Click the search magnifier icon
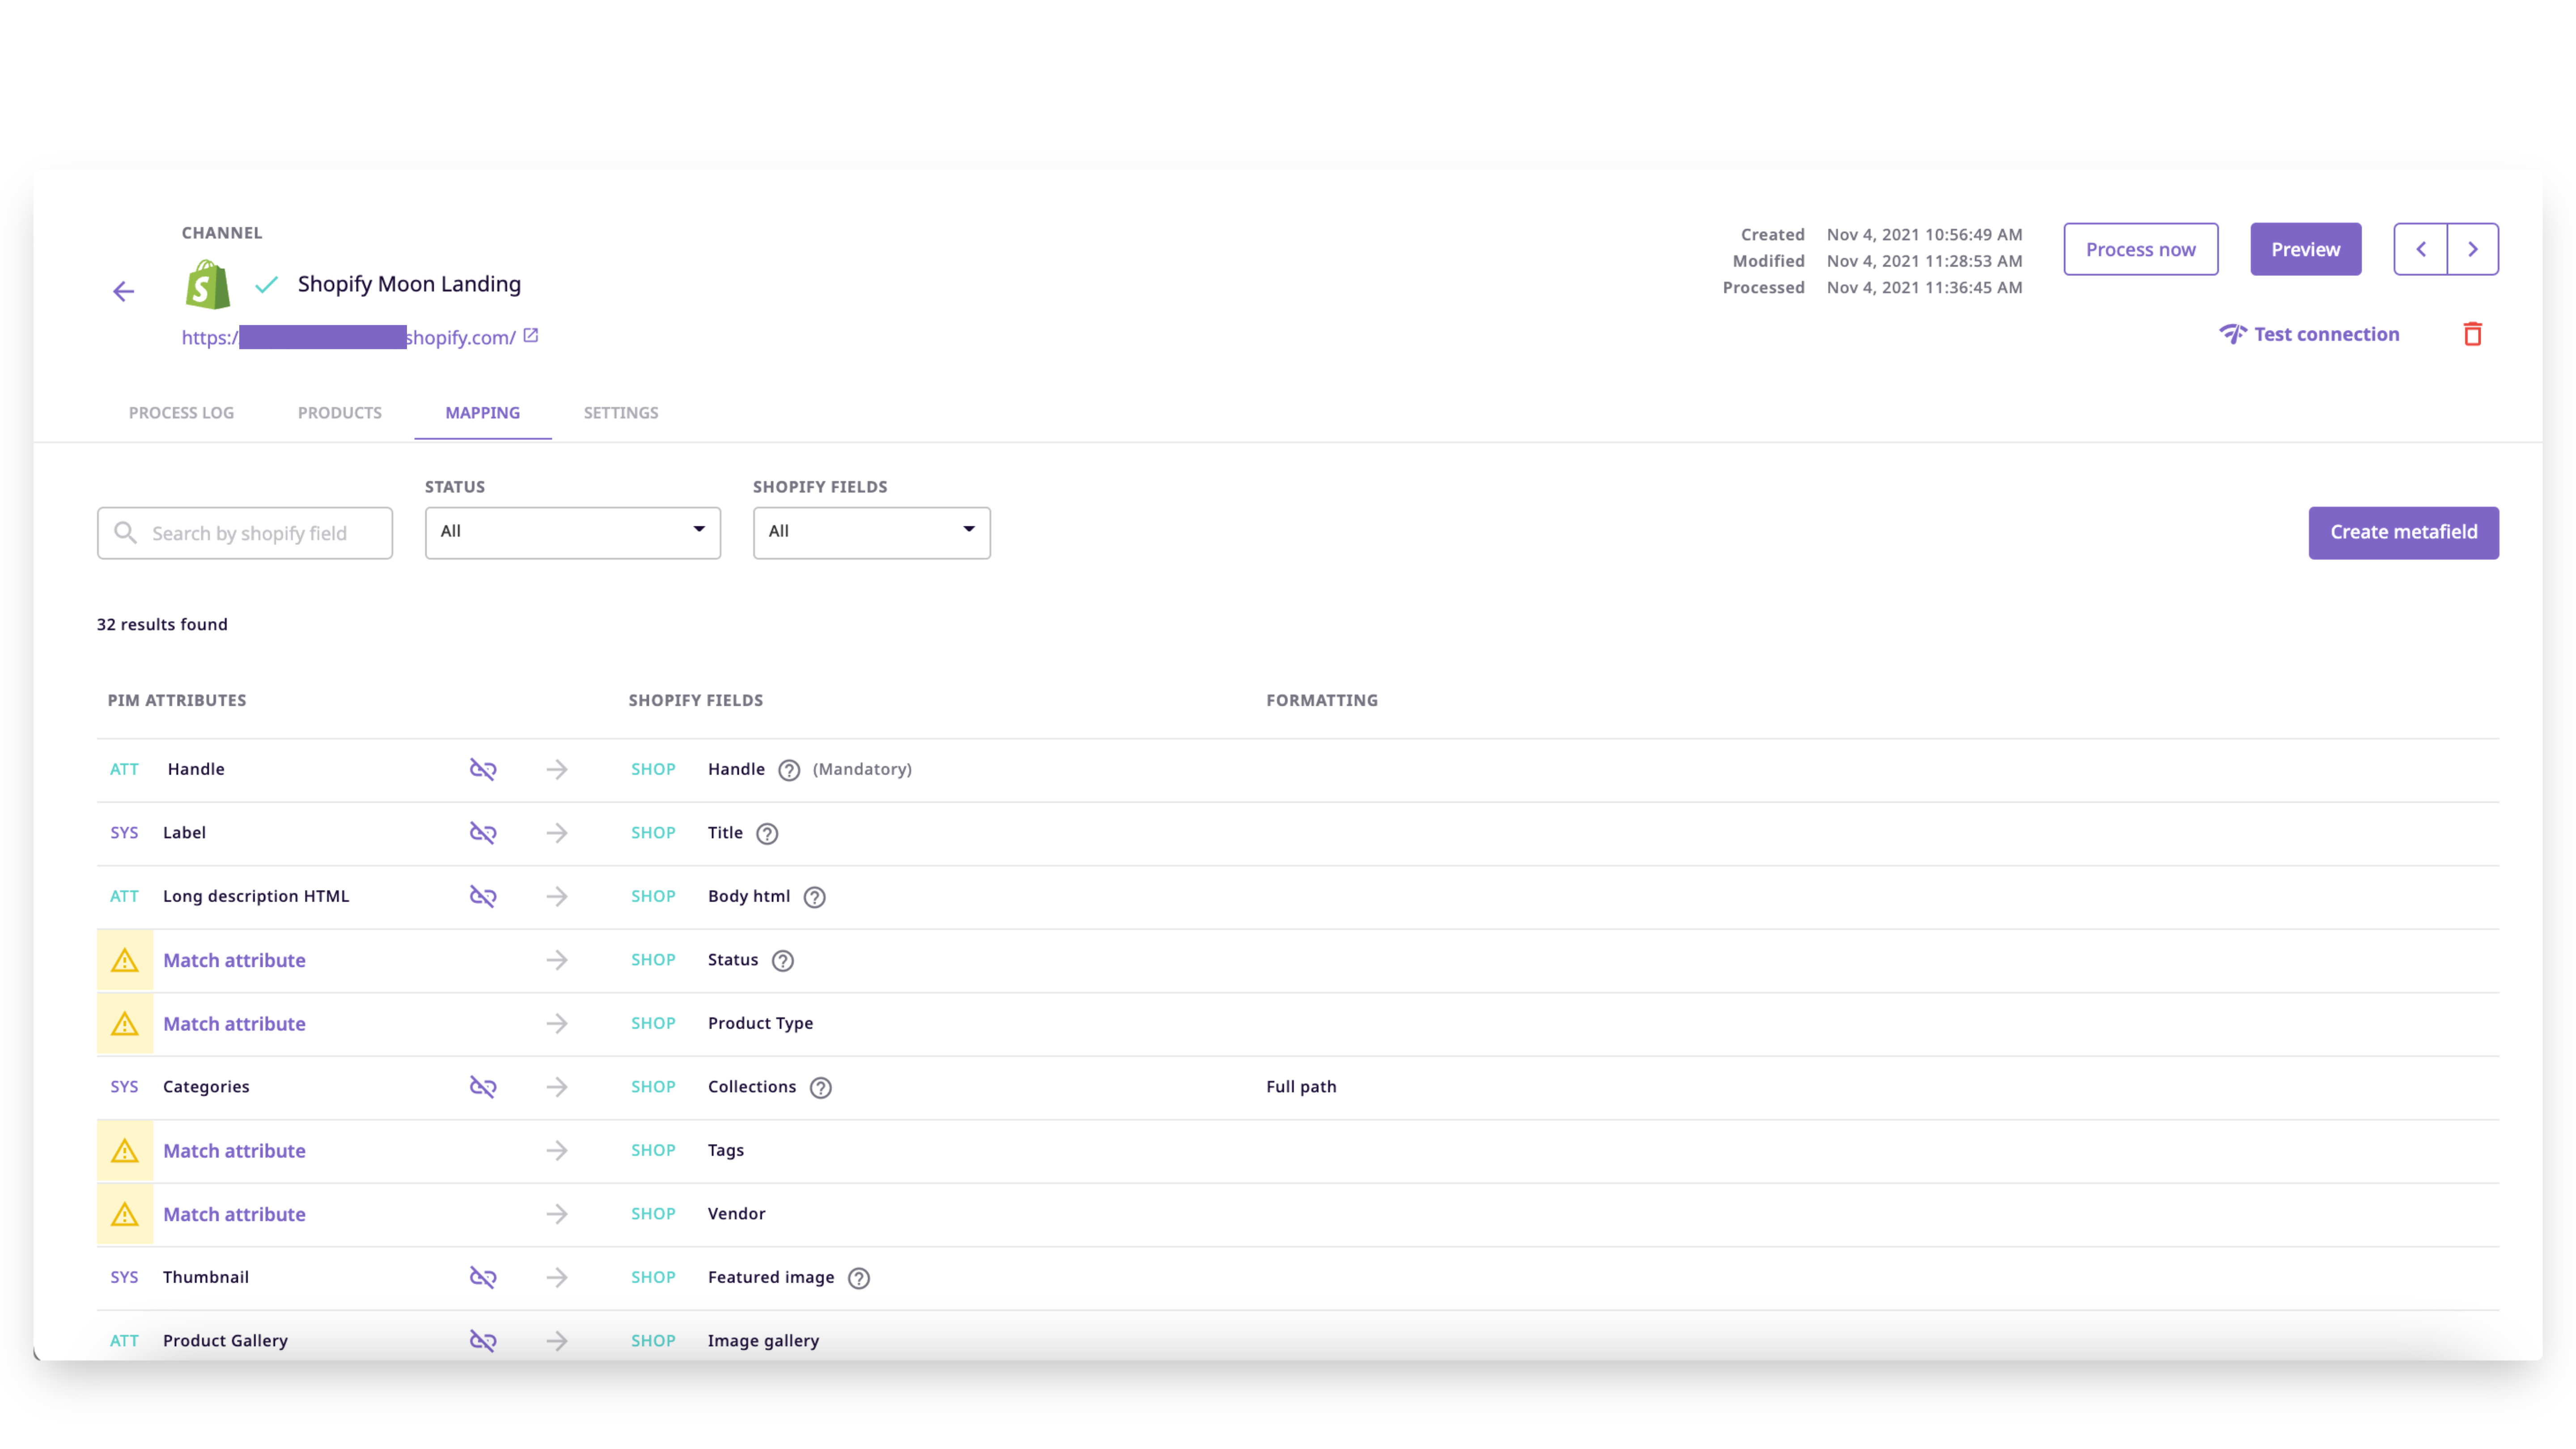This screenshot has width=2576, height=1449. pos(125,532)
